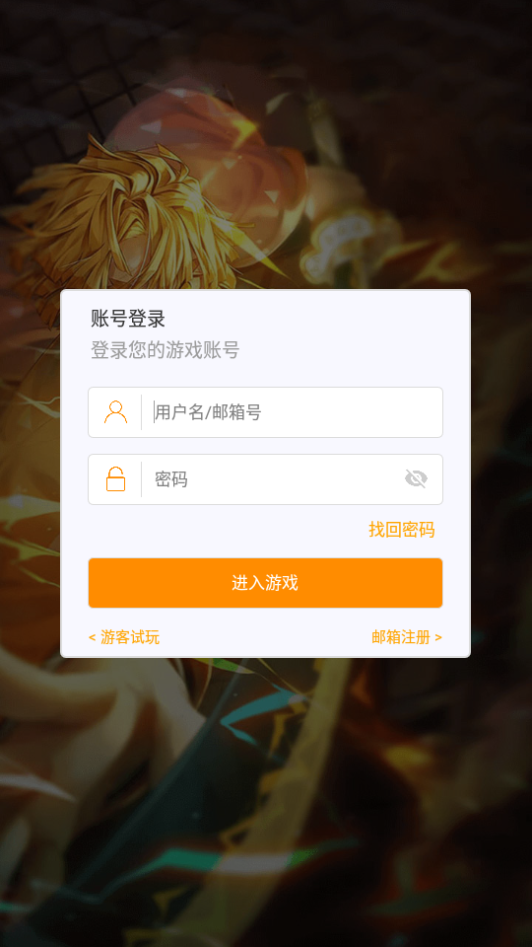Open the 找回密码 link
The height and width of the screenshot is (947, 532).
click(402, 530)
